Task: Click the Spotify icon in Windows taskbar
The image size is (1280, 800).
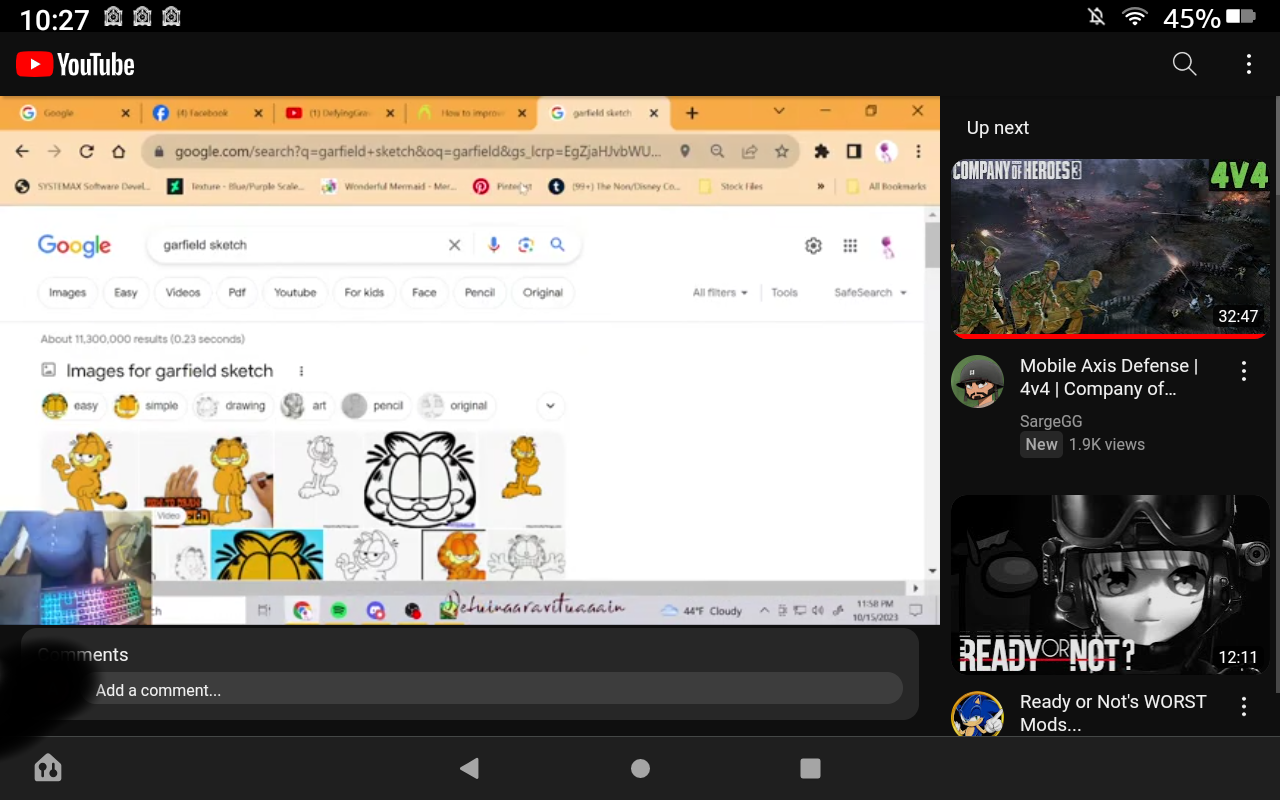Action: pos(338,610)
